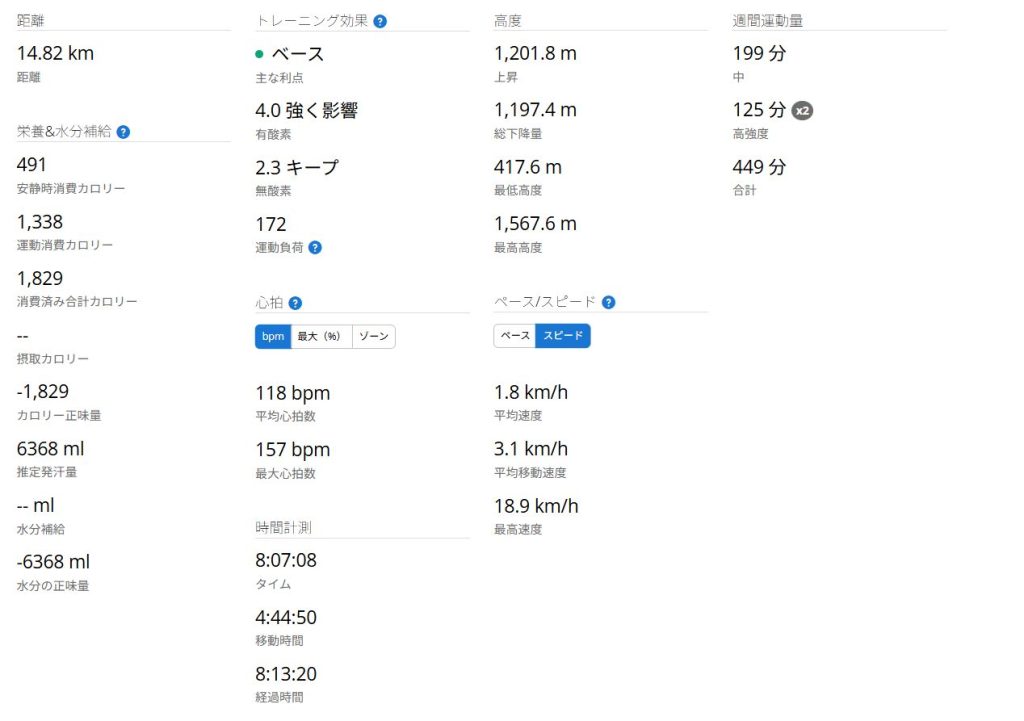Click the green dot beside ベース

259,54
